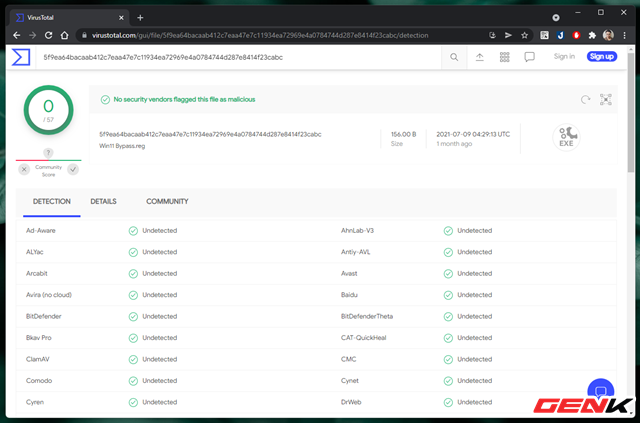Image resolution: width=640 pixels, height=423 pixels.
Task: Click the Avira (no cloud) vendor name
Action: [x=49, y=295]
